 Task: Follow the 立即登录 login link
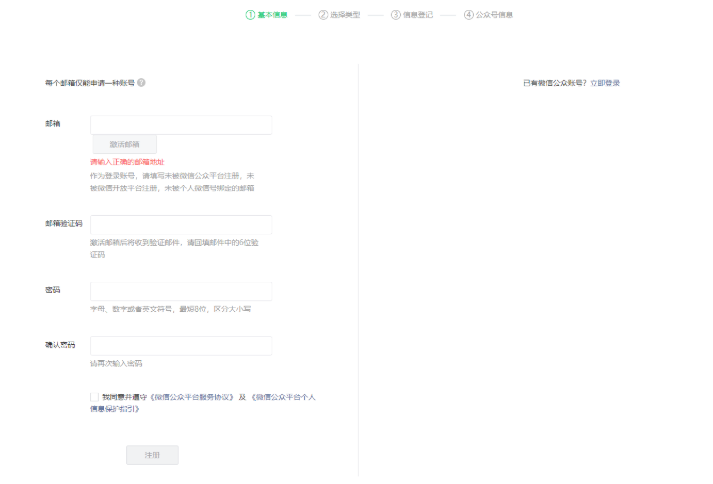click(x=605, y=82)
